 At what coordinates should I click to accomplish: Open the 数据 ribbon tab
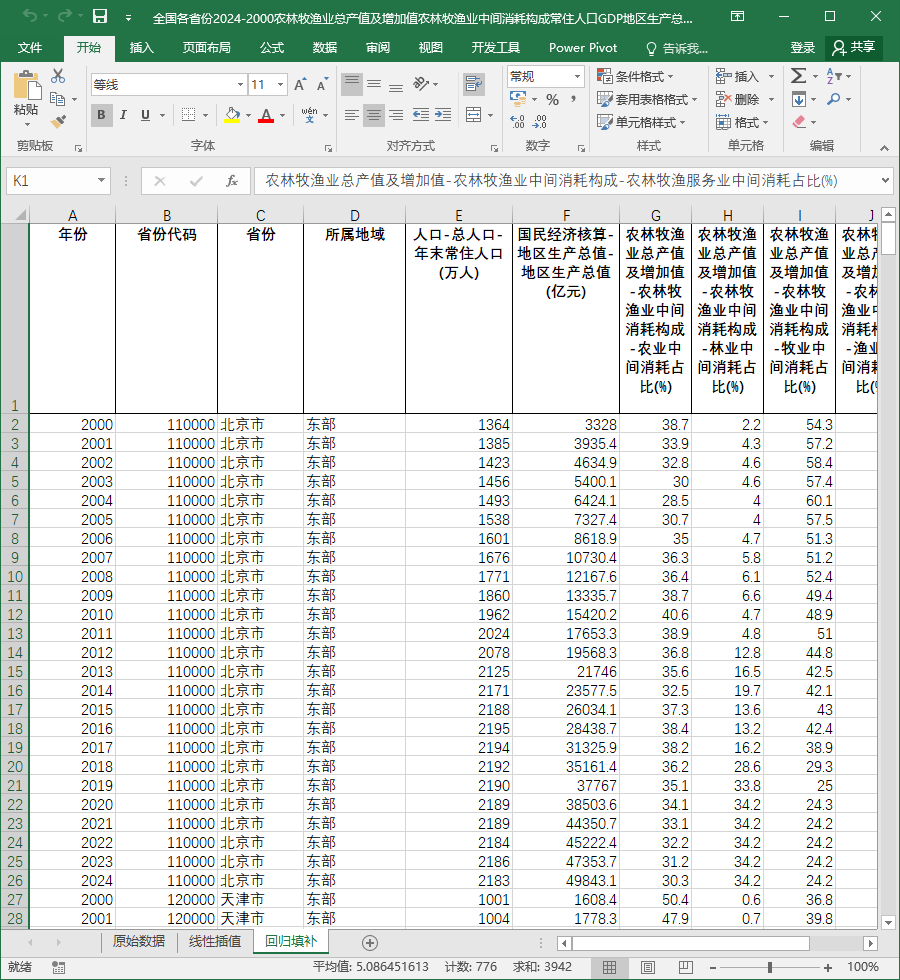click(x=325, y=48)
